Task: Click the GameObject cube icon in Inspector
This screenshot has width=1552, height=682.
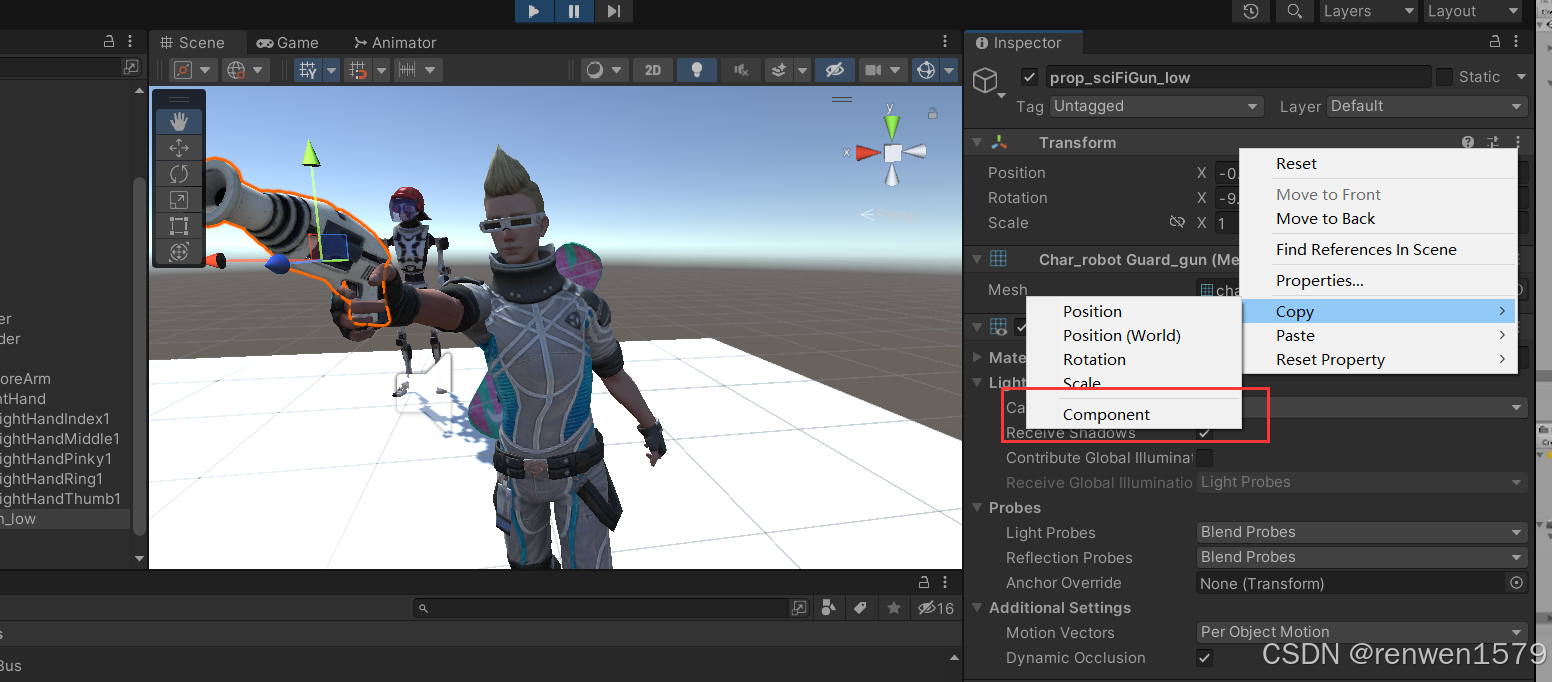Action: pyautogui.click(x=987, y=79)
